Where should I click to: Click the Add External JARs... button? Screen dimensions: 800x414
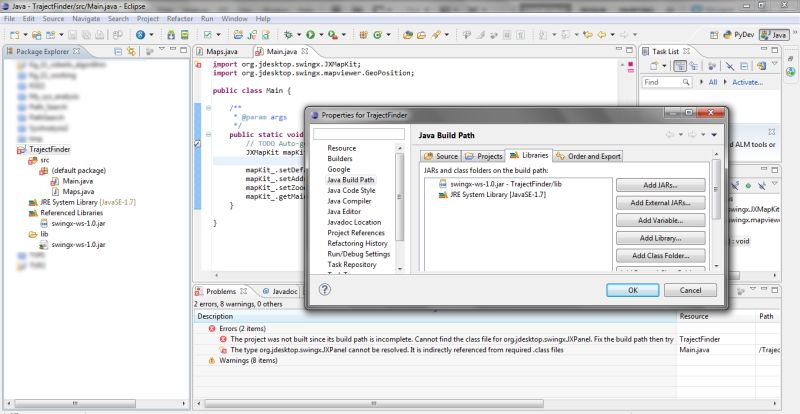click(x=660, y=203)
